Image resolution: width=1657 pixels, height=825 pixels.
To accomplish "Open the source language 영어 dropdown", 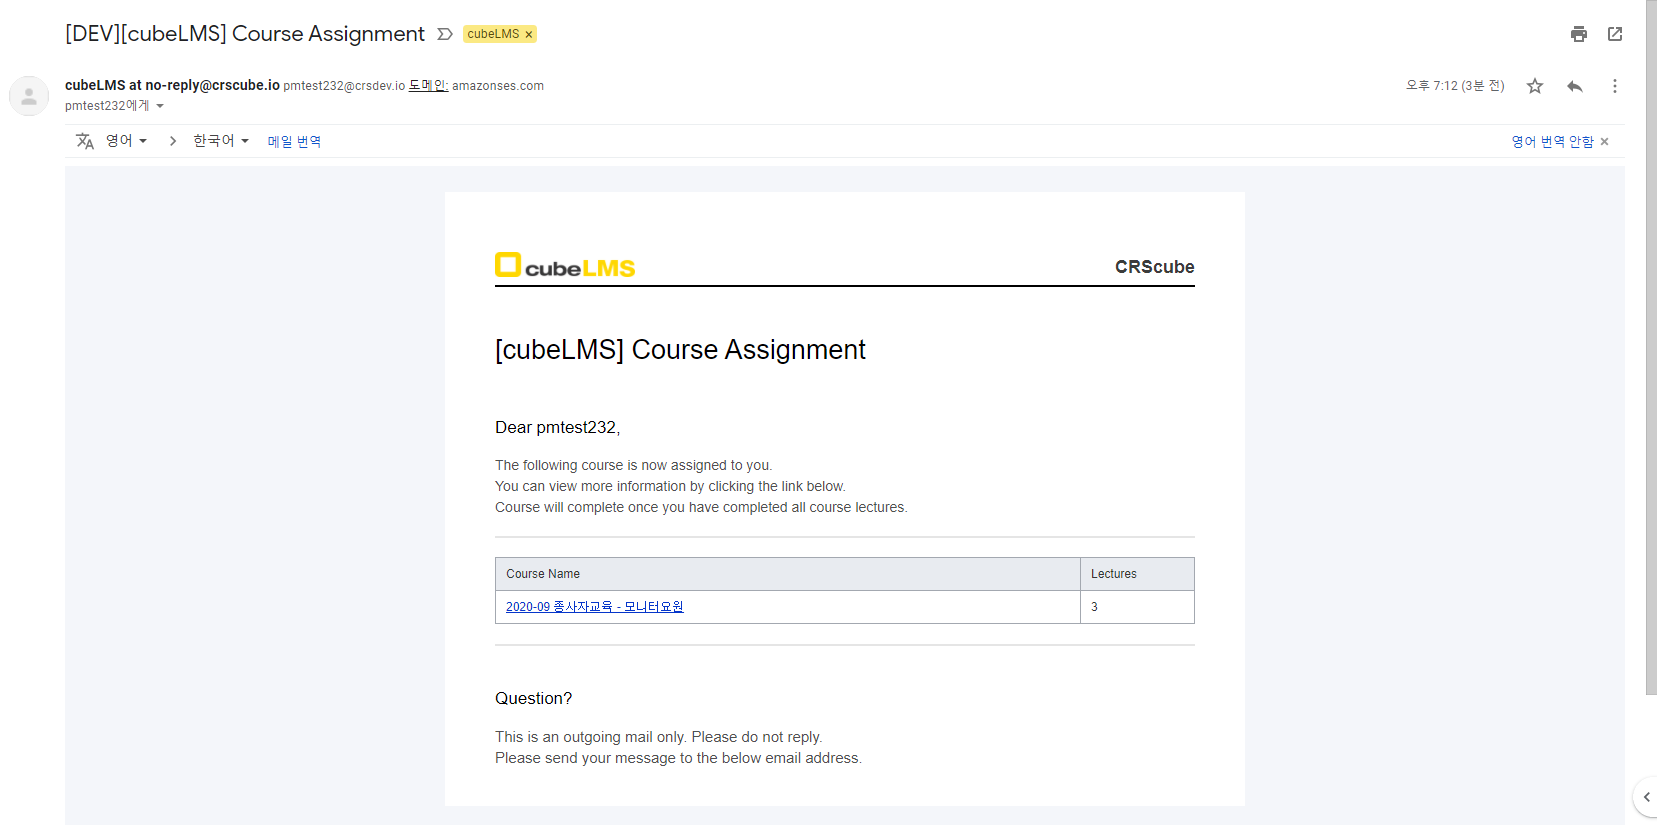I will click(x=126, y=141).
